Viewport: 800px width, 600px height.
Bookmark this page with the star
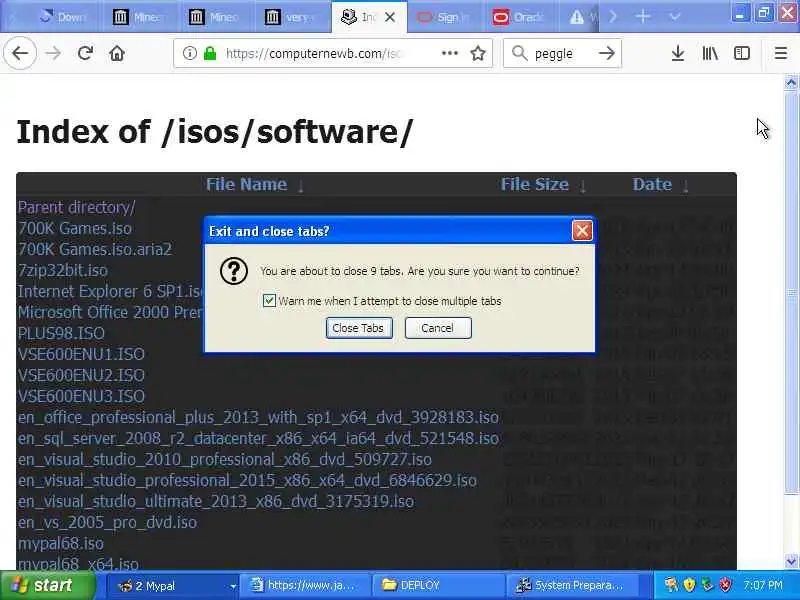478,53
